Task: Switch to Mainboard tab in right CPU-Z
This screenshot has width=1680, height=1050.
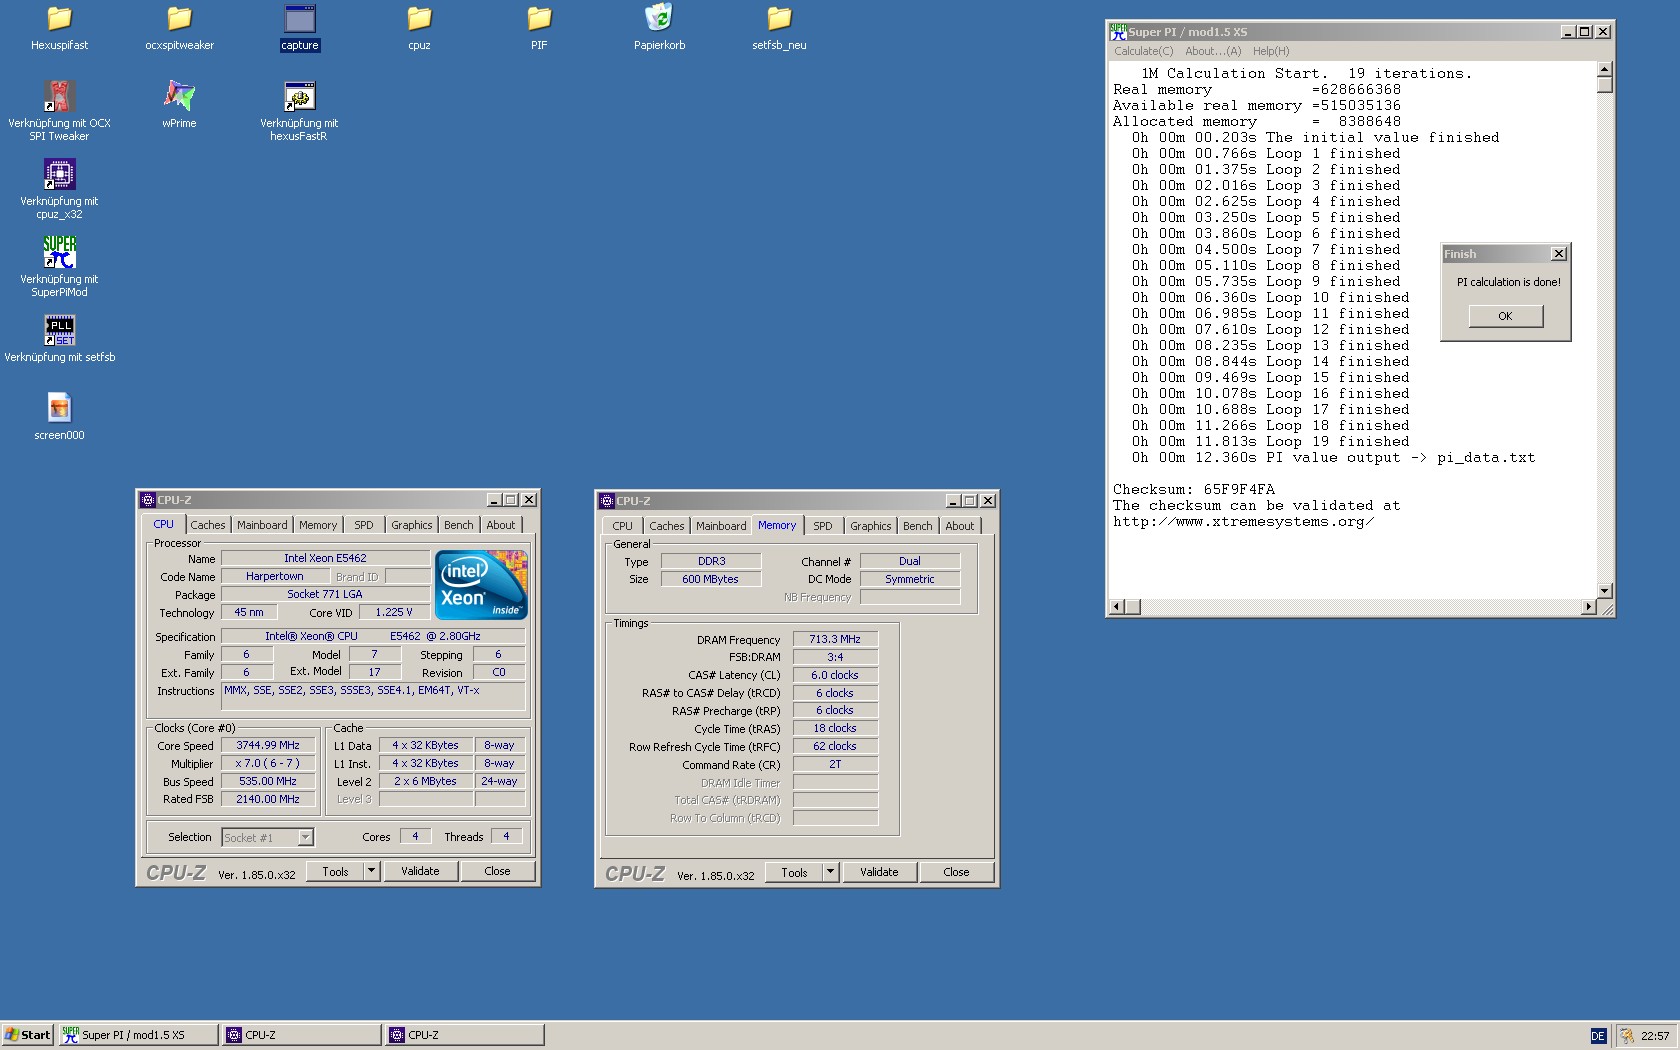Action: (721, 526)
